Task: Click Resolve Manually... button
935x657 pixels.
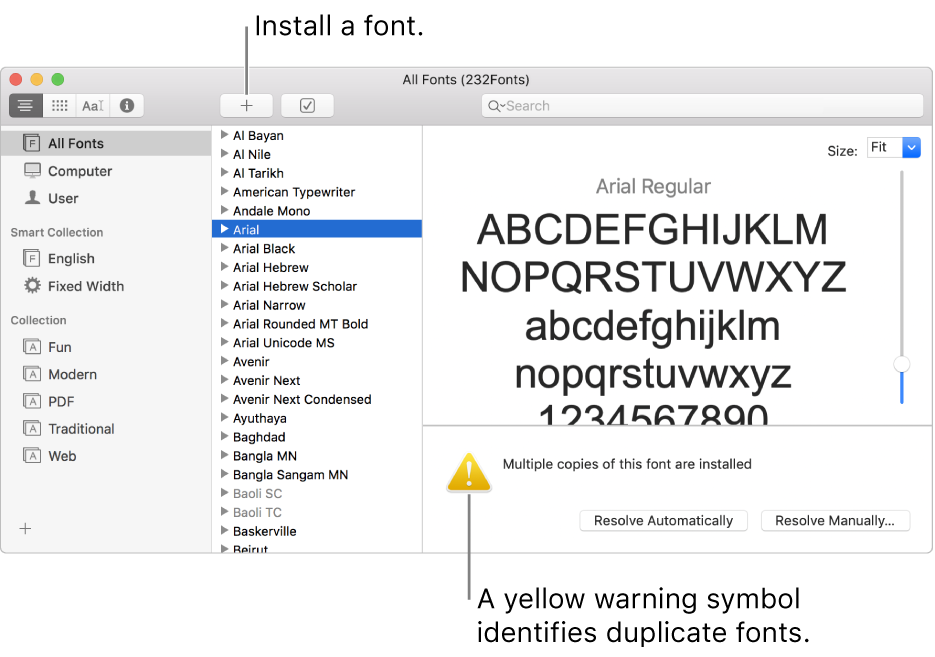Action: point(835,520)
